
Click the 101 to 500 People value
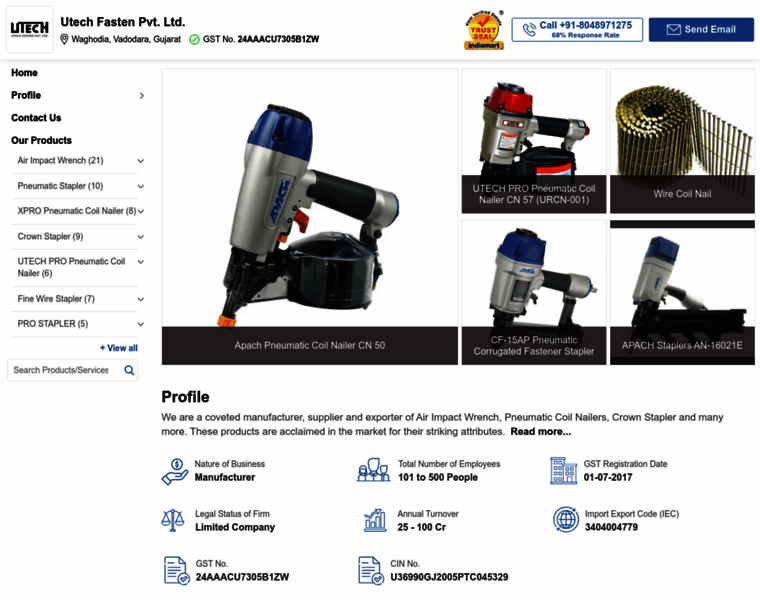coord(438,477)
